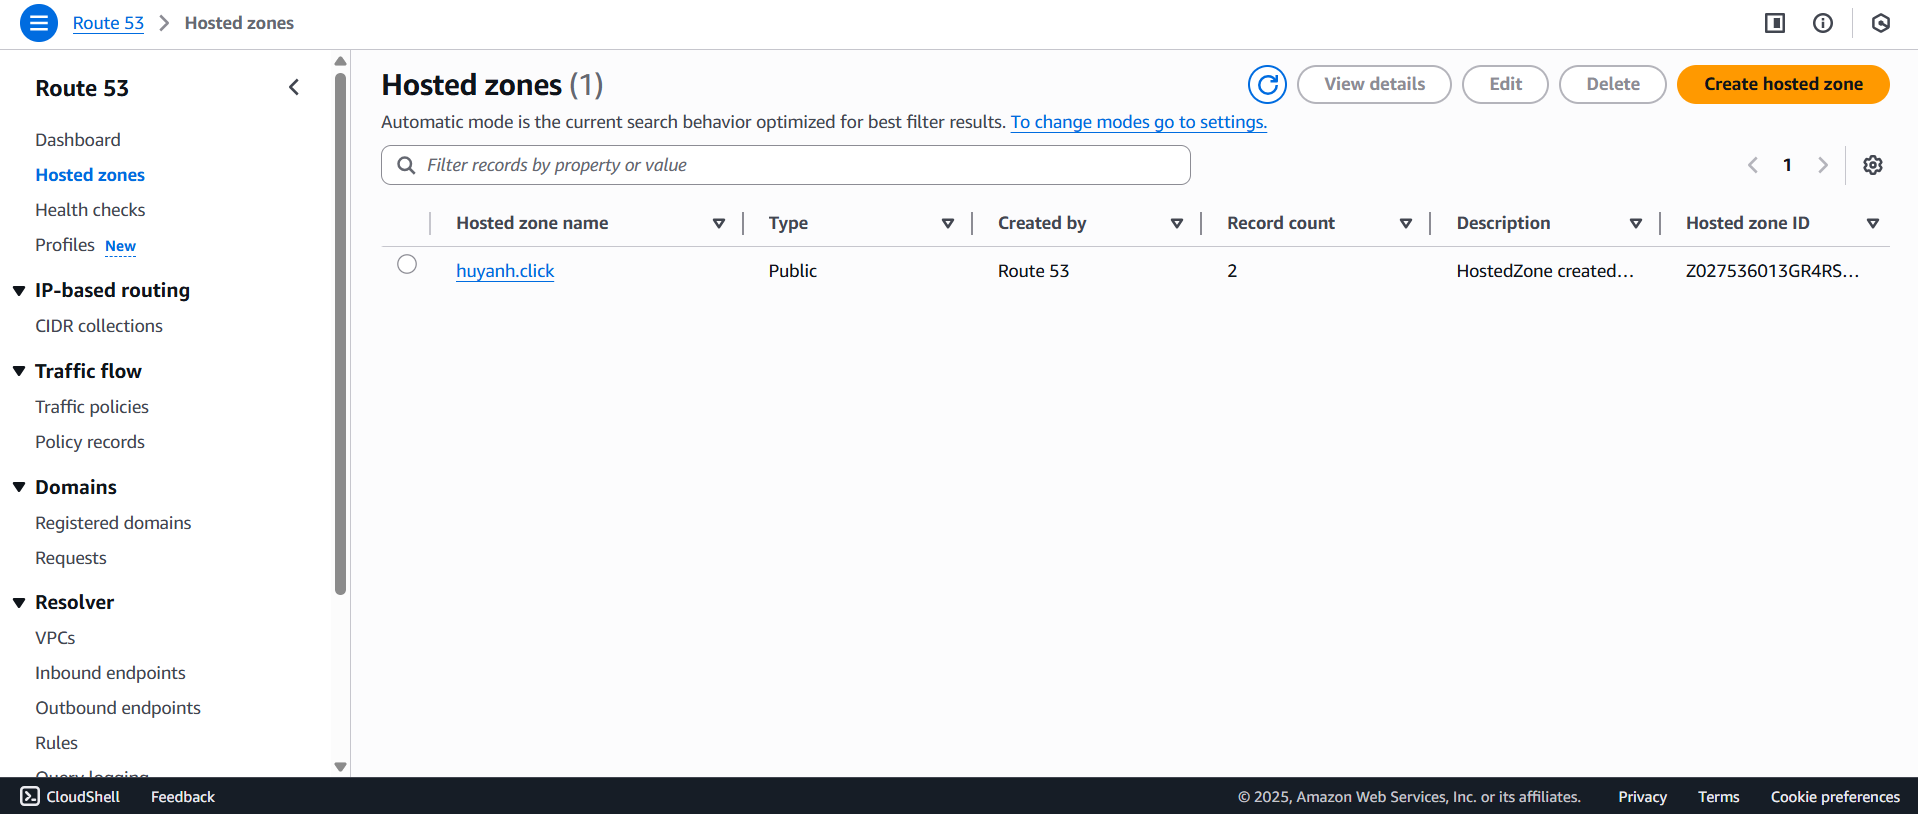Open CIDR collections in the sidebar
Image resolution: width=1918 pixels, height=814 pixels.
pyautogui.click(x=99, y=326)
